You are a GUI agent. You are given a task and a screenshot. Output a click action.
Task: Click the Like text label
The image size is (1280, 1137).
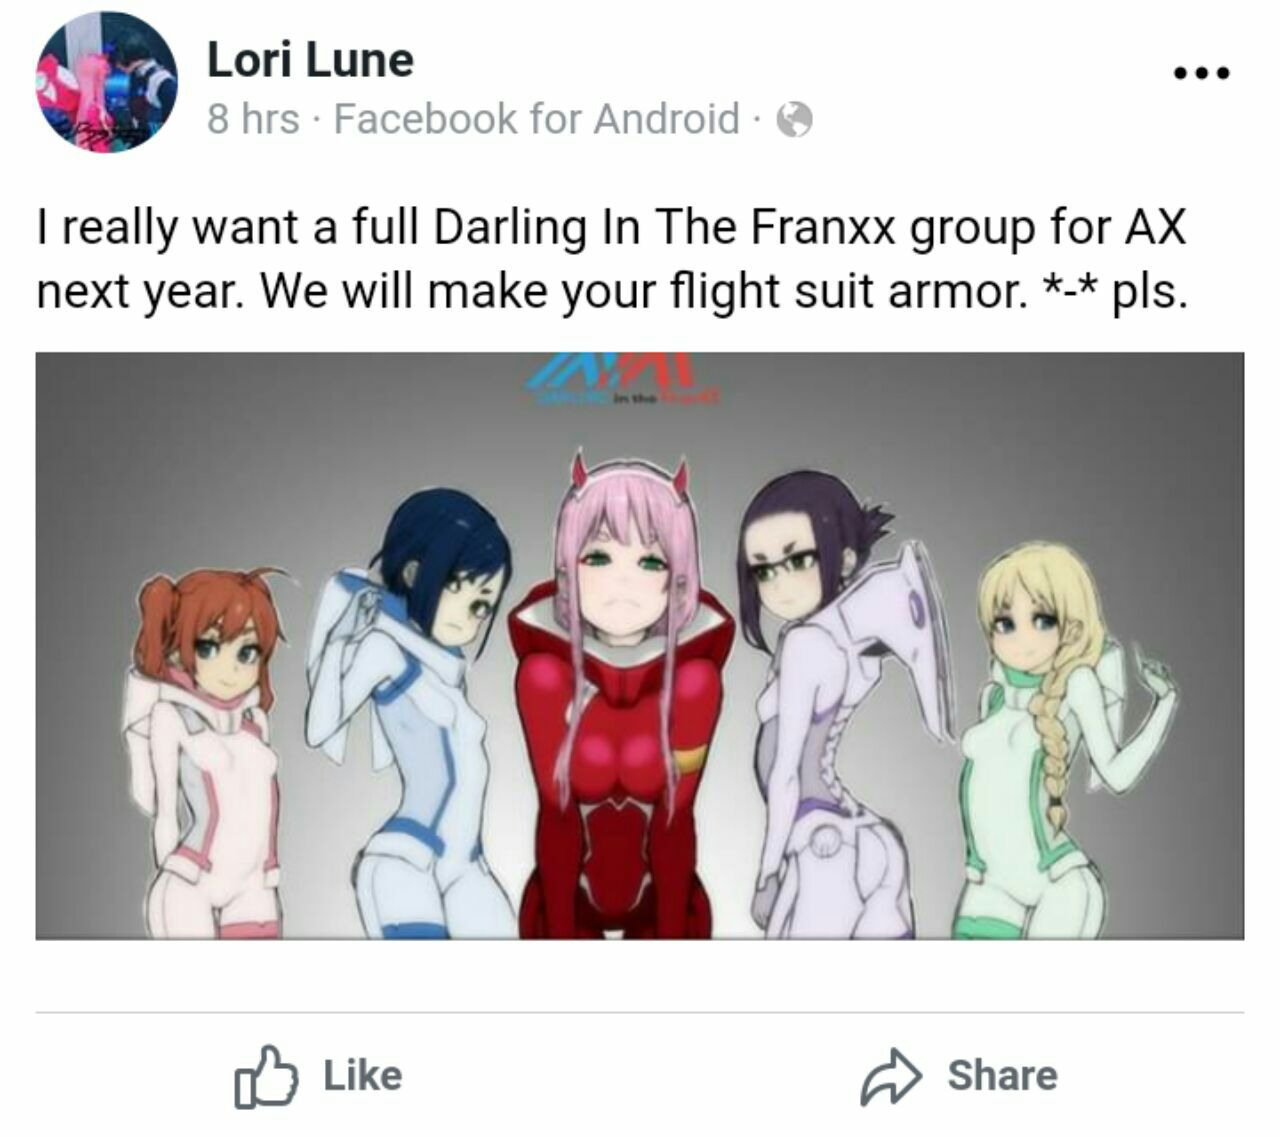pyautogui.click(x=363, y=1075)
